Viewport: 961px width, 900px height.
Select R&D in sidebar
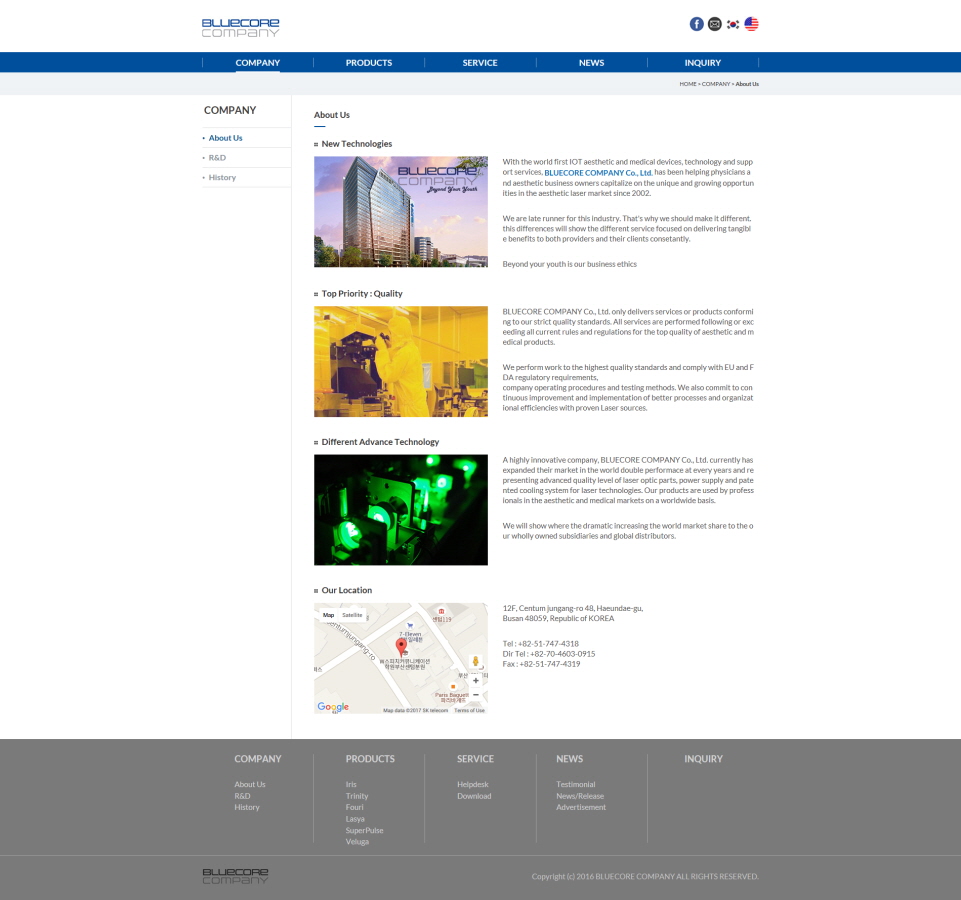pos(217,158)
